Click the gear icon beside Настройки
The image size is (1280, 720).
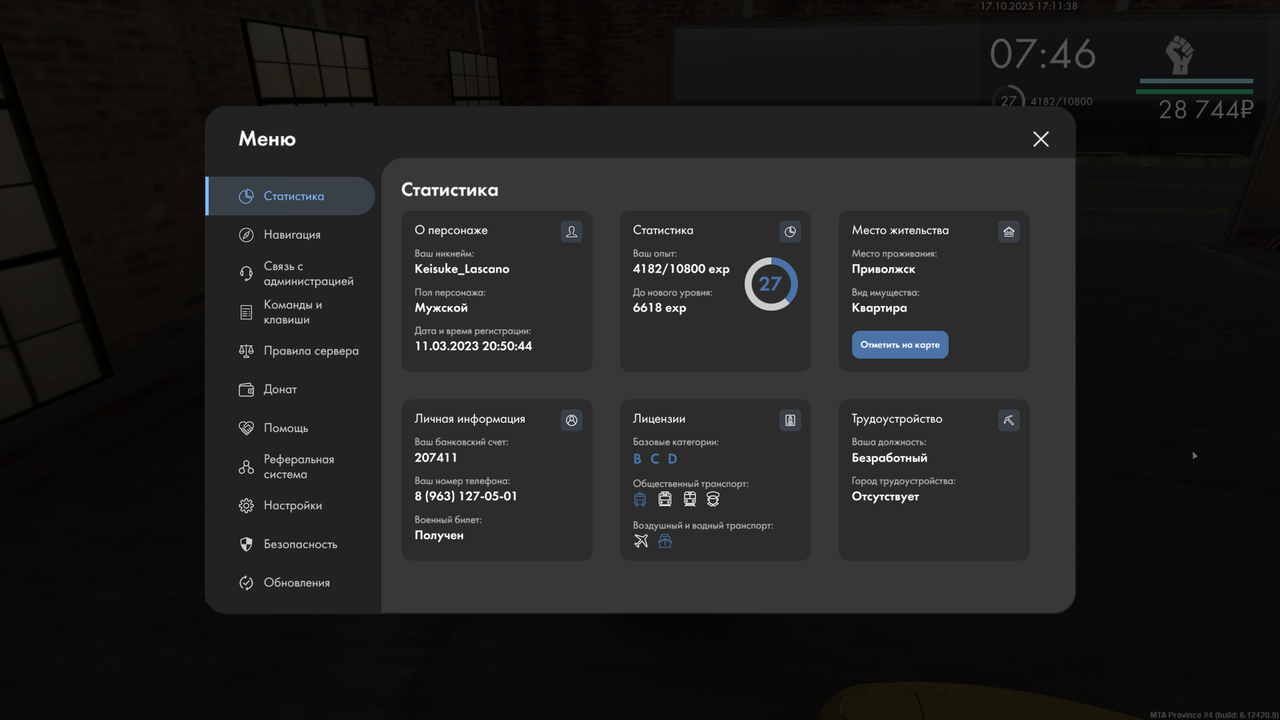(x=246, y=506)
